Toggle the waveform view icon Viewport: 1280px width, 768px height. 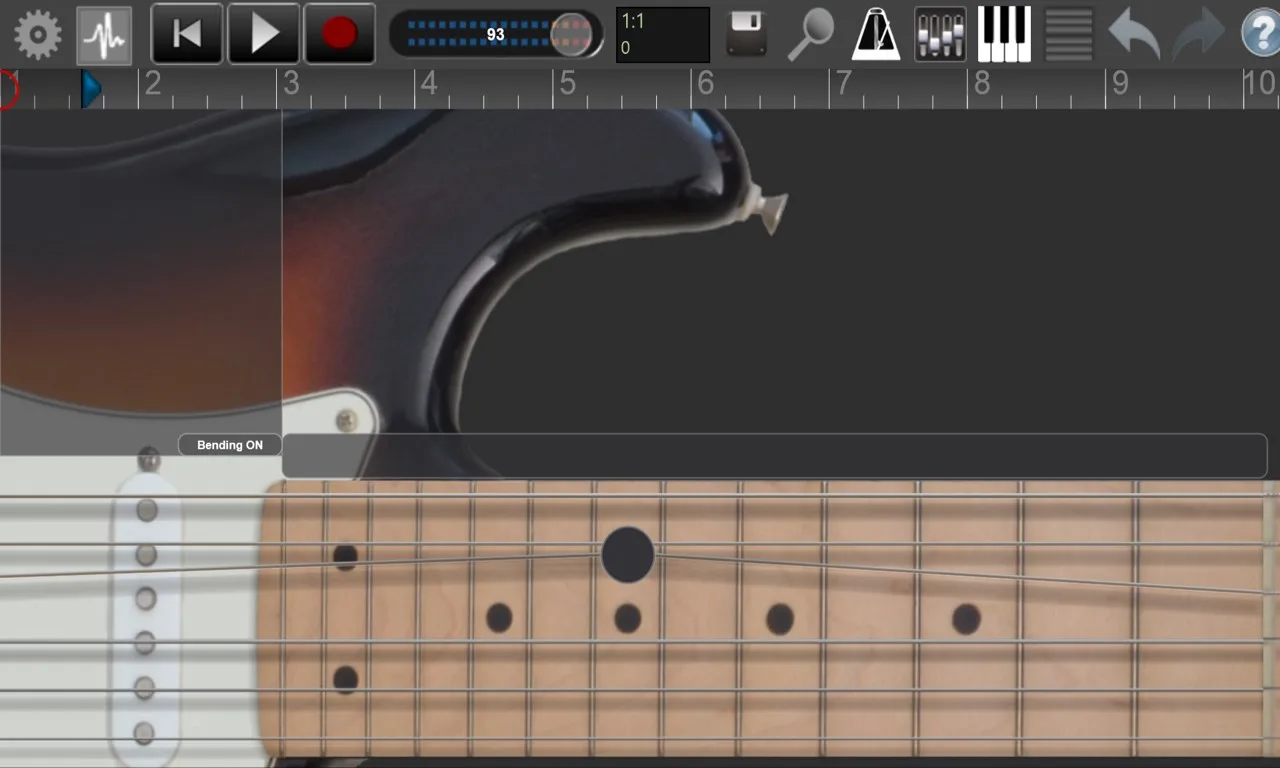pos(104,35)
